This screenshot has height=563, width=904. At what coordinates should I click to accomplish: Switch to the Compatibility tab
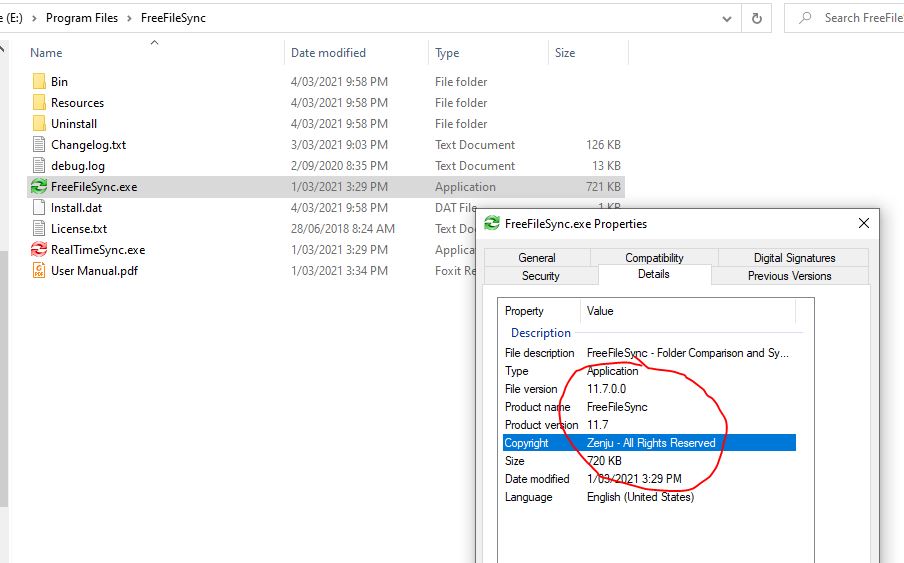click(654, 258)
